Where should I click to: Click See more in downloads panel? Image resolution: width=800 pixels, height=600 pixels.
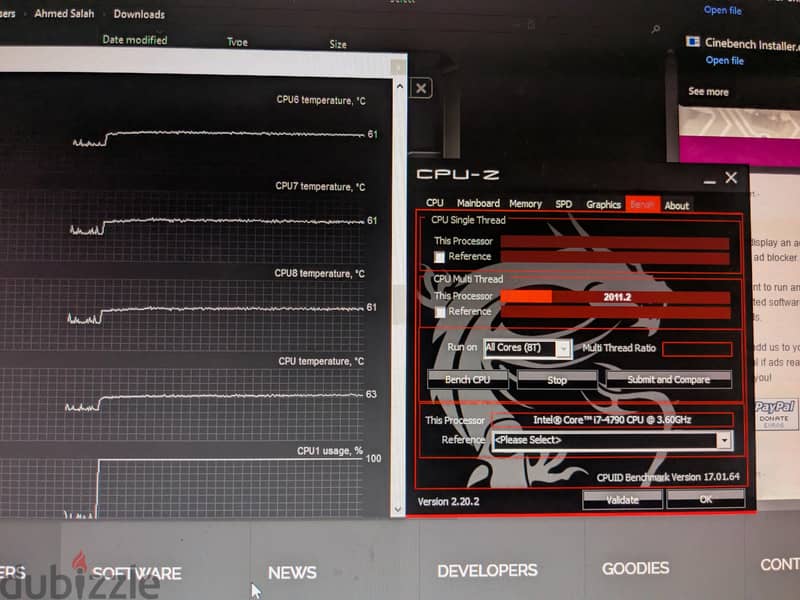[x=708, y=91]
